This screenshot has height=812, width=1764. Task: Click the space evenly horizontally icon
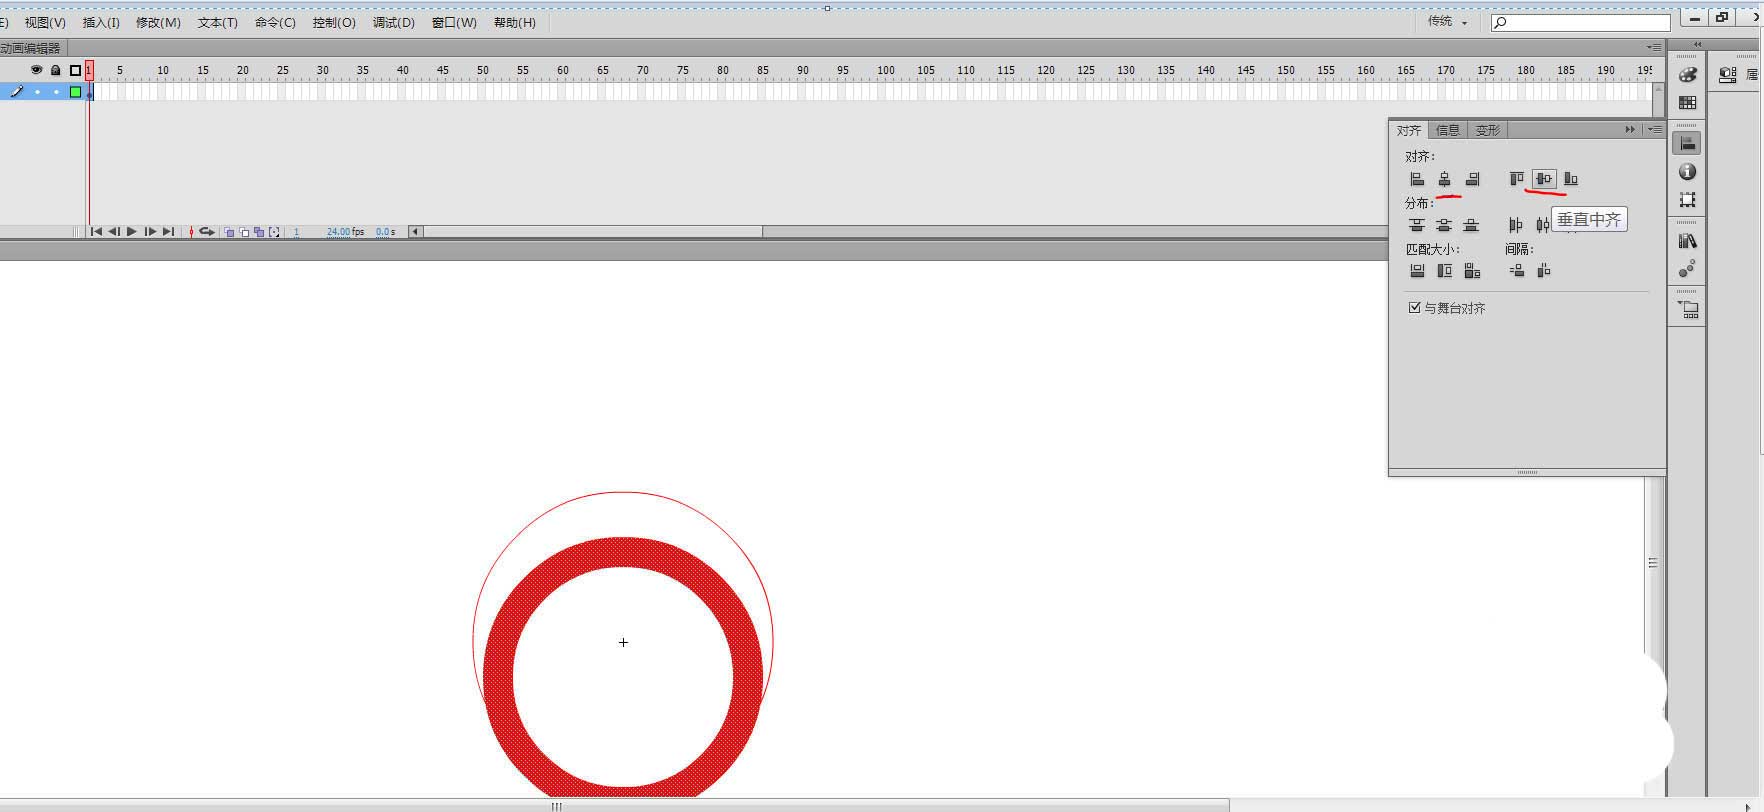click(1544, 271)
